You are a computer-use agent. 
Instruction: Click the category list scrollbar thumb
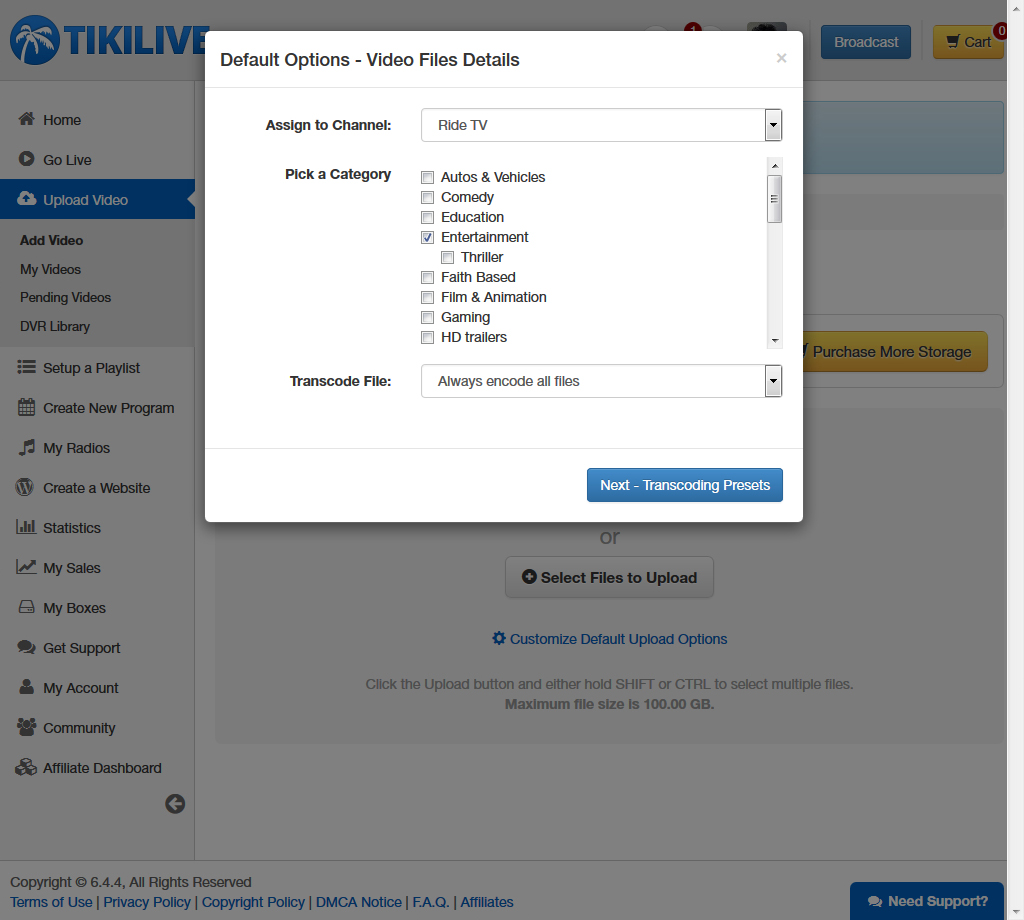[774, 198]
